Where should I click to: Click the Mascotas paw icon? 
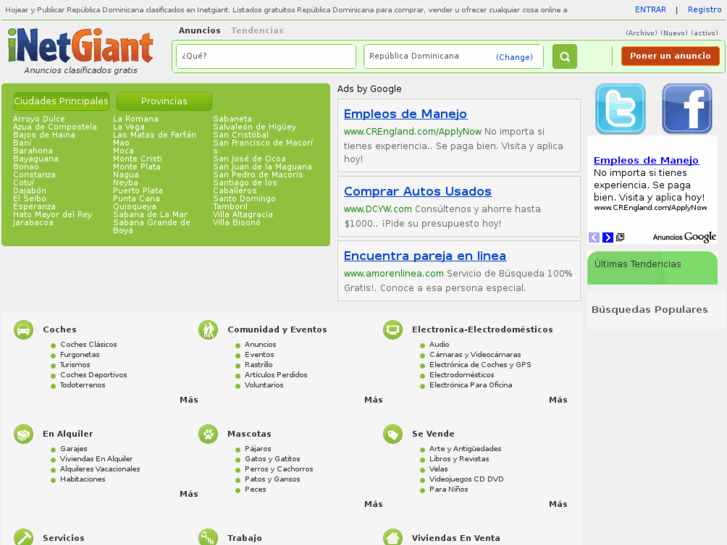coord(208,435)
